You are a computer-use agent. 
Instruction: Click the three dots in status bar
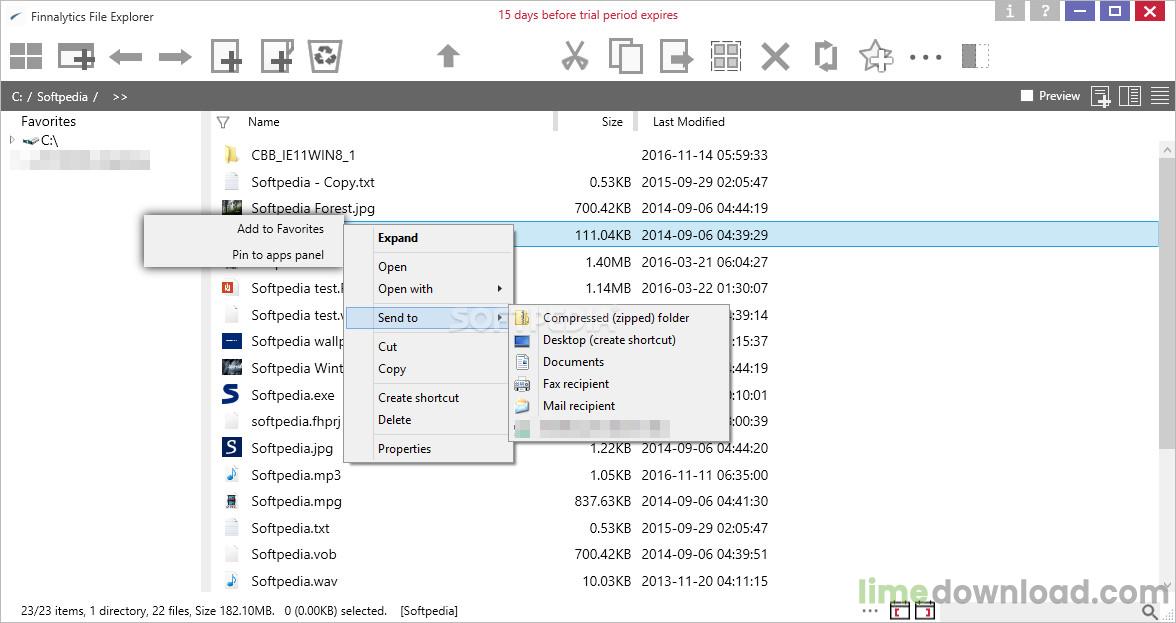click(870, 611)
